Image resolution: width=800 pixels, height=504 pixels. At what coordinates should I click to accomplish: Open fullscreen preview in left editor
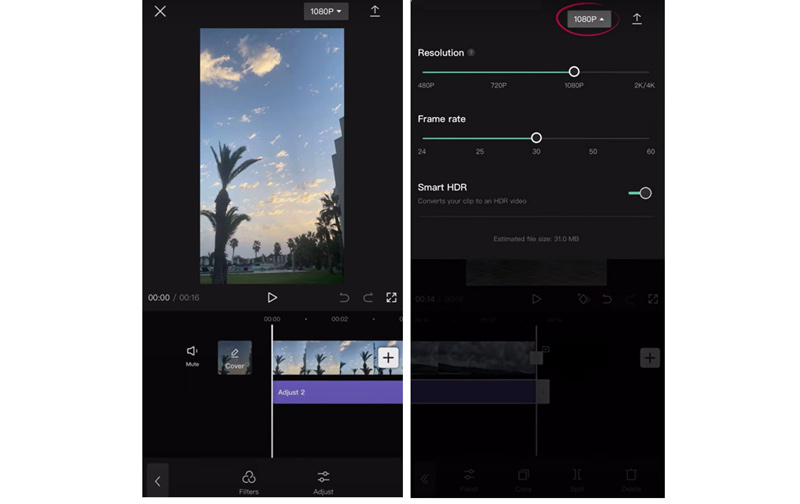click(392, 297)
